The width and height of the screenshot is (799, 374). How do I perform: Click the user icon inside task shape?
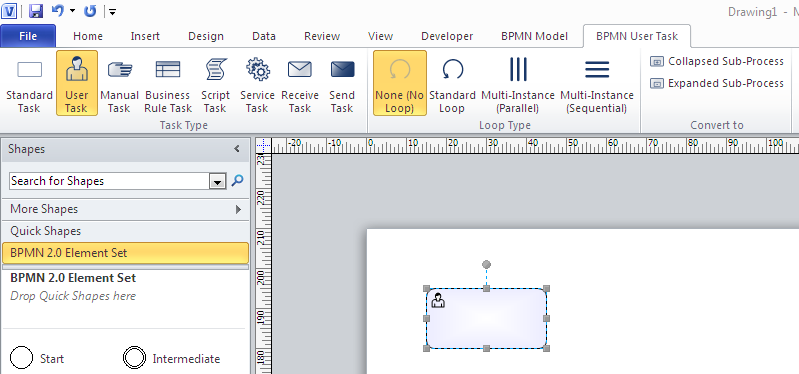[x=438, y=300]
